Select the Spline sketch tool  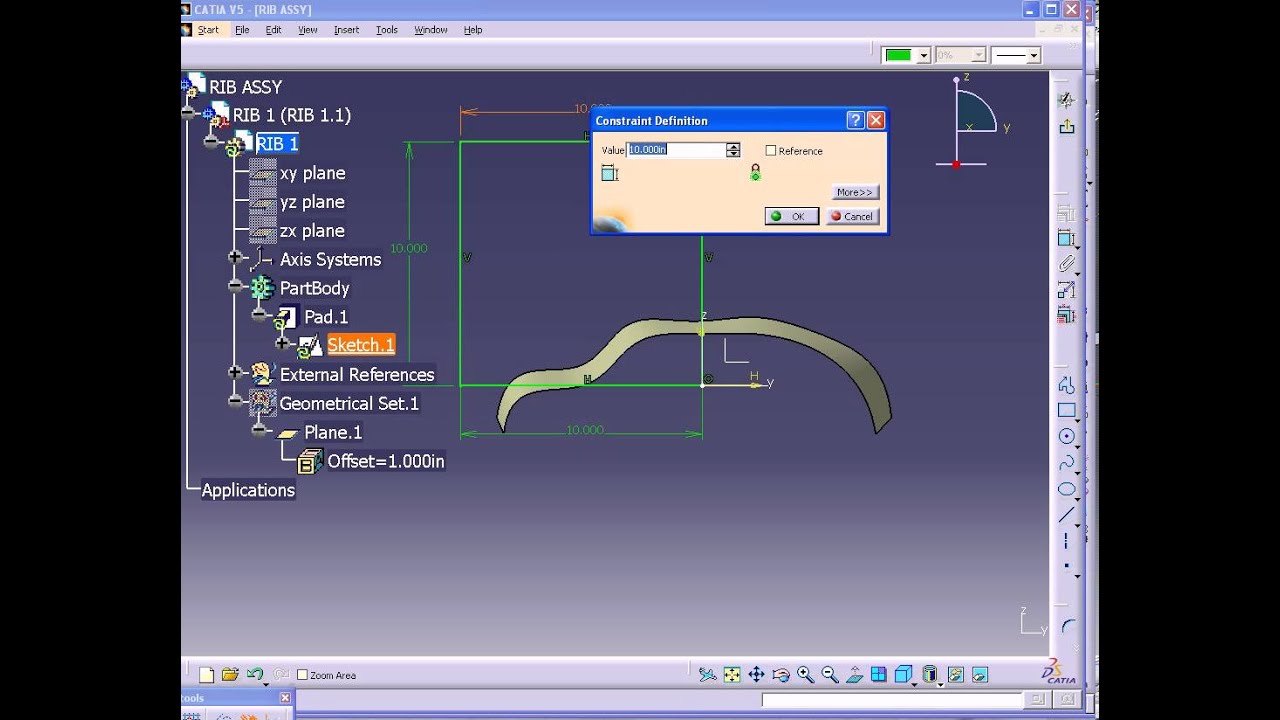coord(1066,463)
